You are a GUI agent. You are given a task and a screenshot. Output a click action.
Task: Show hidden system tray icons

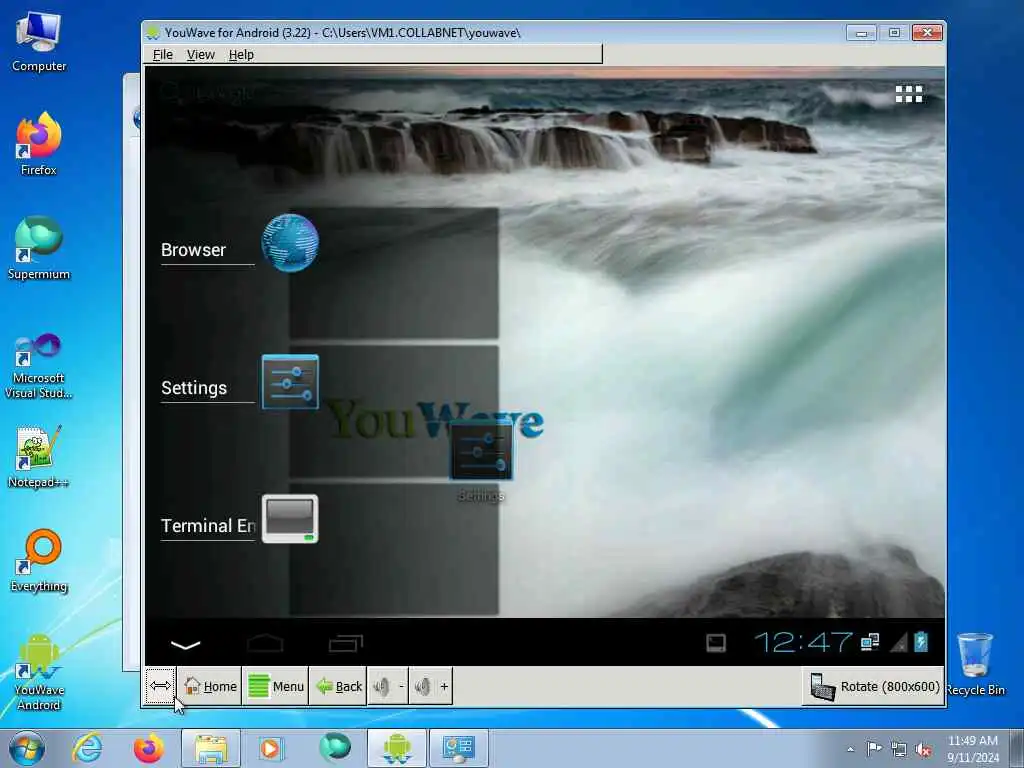(850, 749)
